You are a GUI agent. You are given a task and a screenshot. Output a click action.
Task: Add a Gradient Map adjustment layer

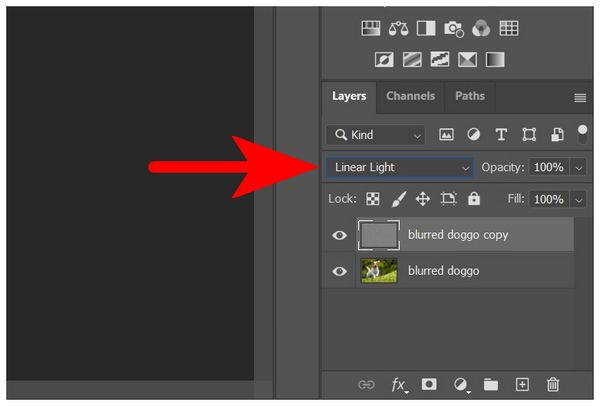pos(495,60)
